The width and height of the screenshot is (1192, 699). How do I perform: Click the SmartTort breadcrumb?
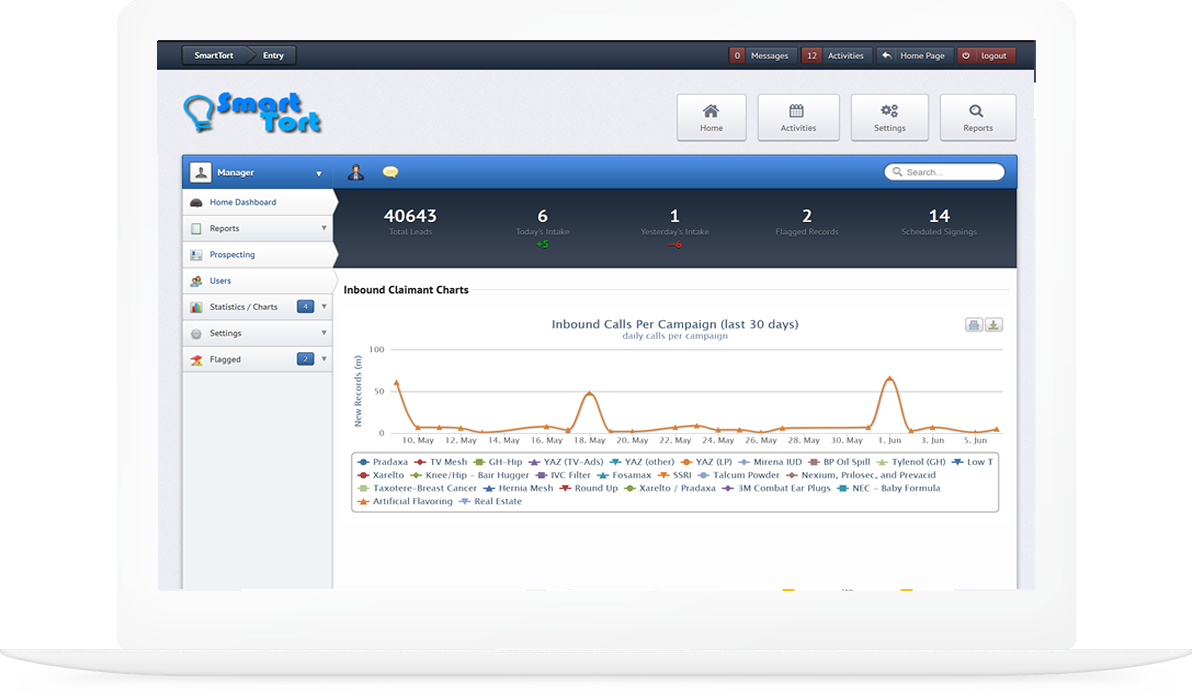[214, 56]
